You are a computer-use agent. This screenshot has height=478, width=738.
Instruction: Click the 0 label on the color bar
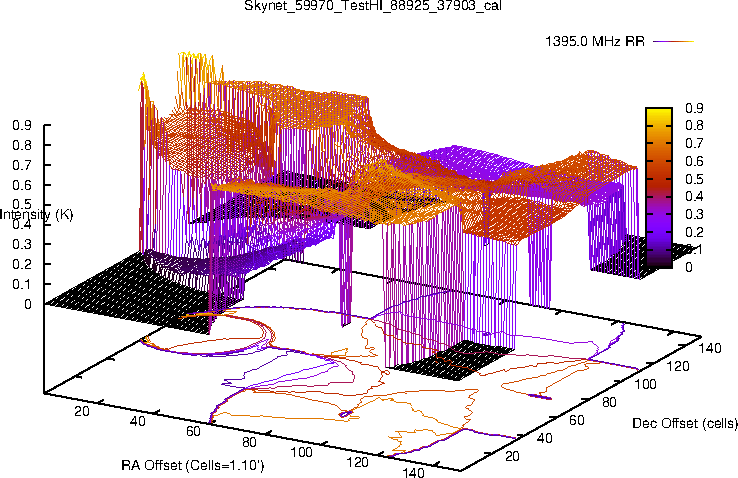pyautogui.click(x=689, y=267)
